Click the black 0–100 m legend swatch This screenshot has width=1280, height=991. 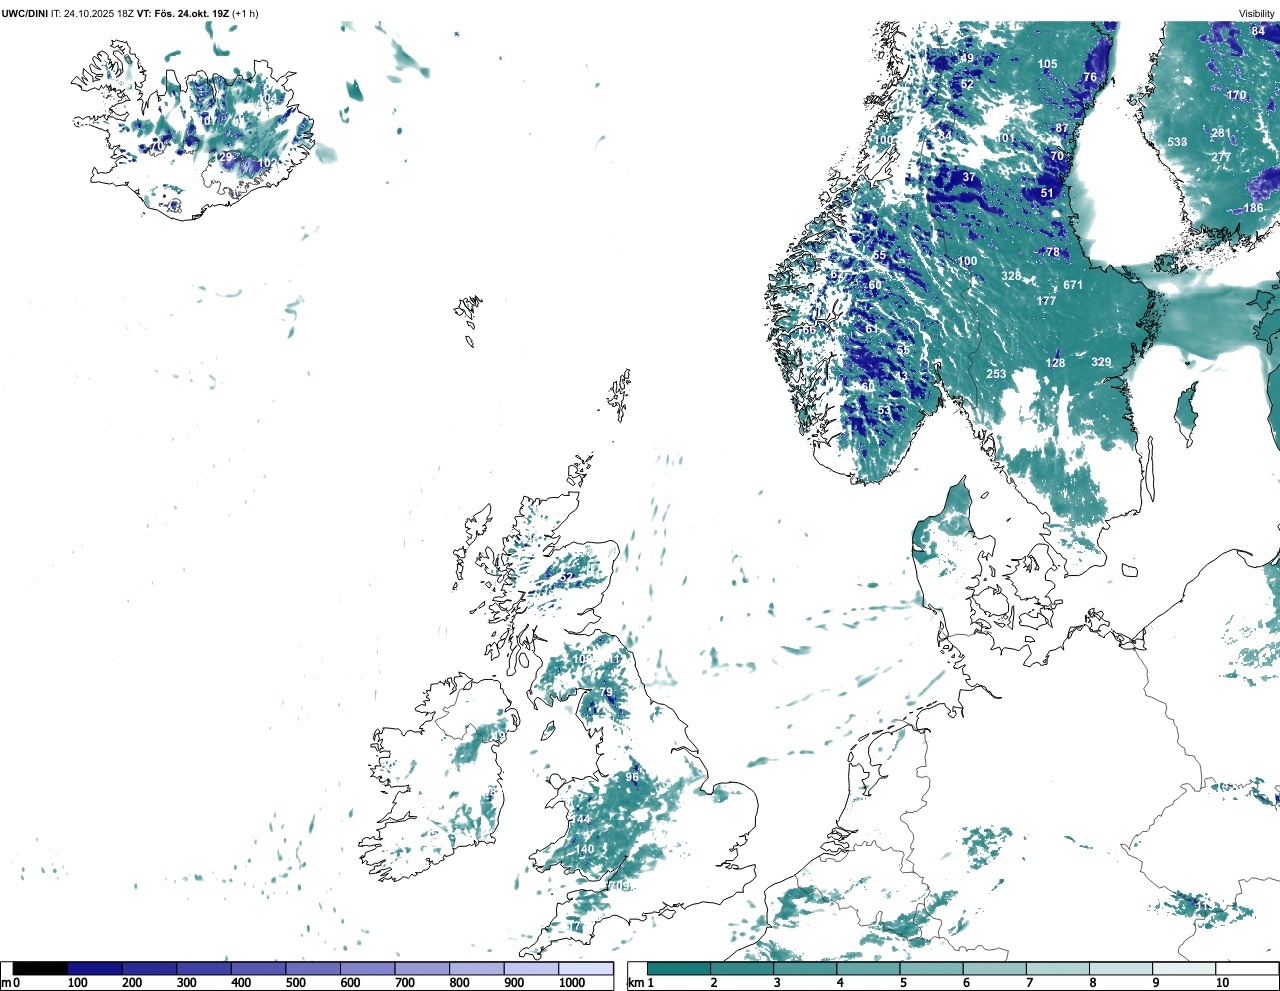pos(40,968)
